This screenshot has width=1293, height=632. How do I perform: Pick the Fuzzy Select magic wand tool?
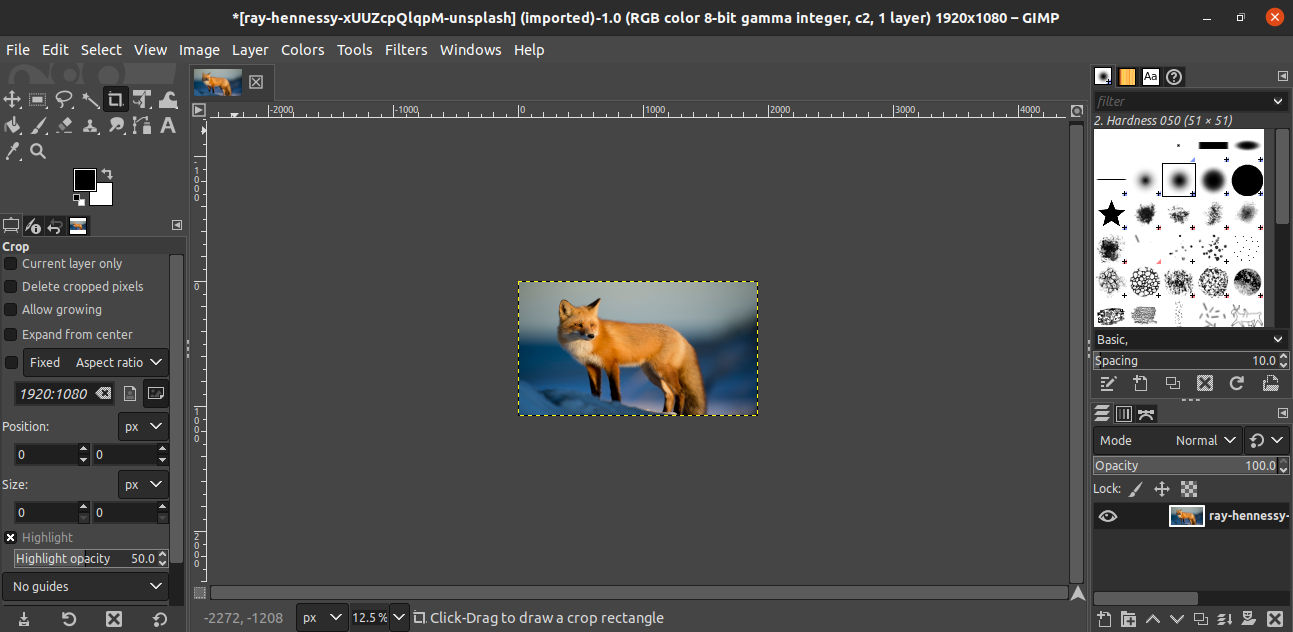click(x=90, y=99)
